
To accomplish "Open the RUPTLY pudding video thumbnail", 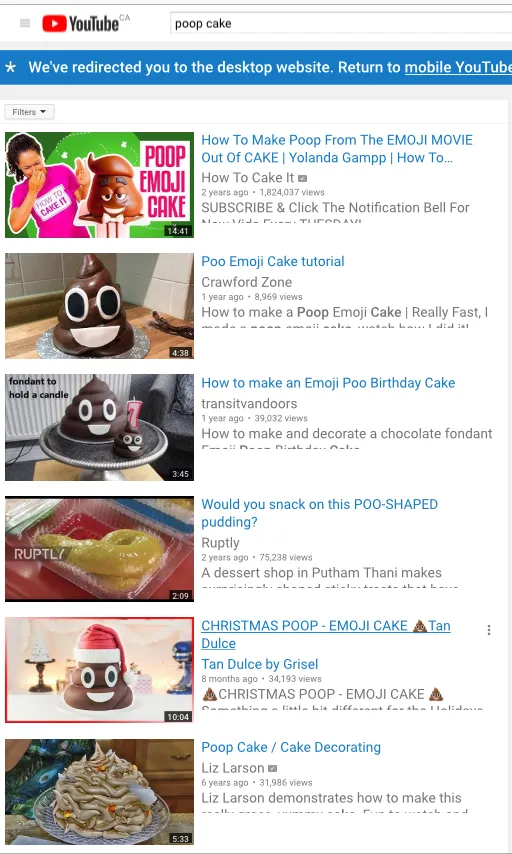I will (x=99, y=549).
